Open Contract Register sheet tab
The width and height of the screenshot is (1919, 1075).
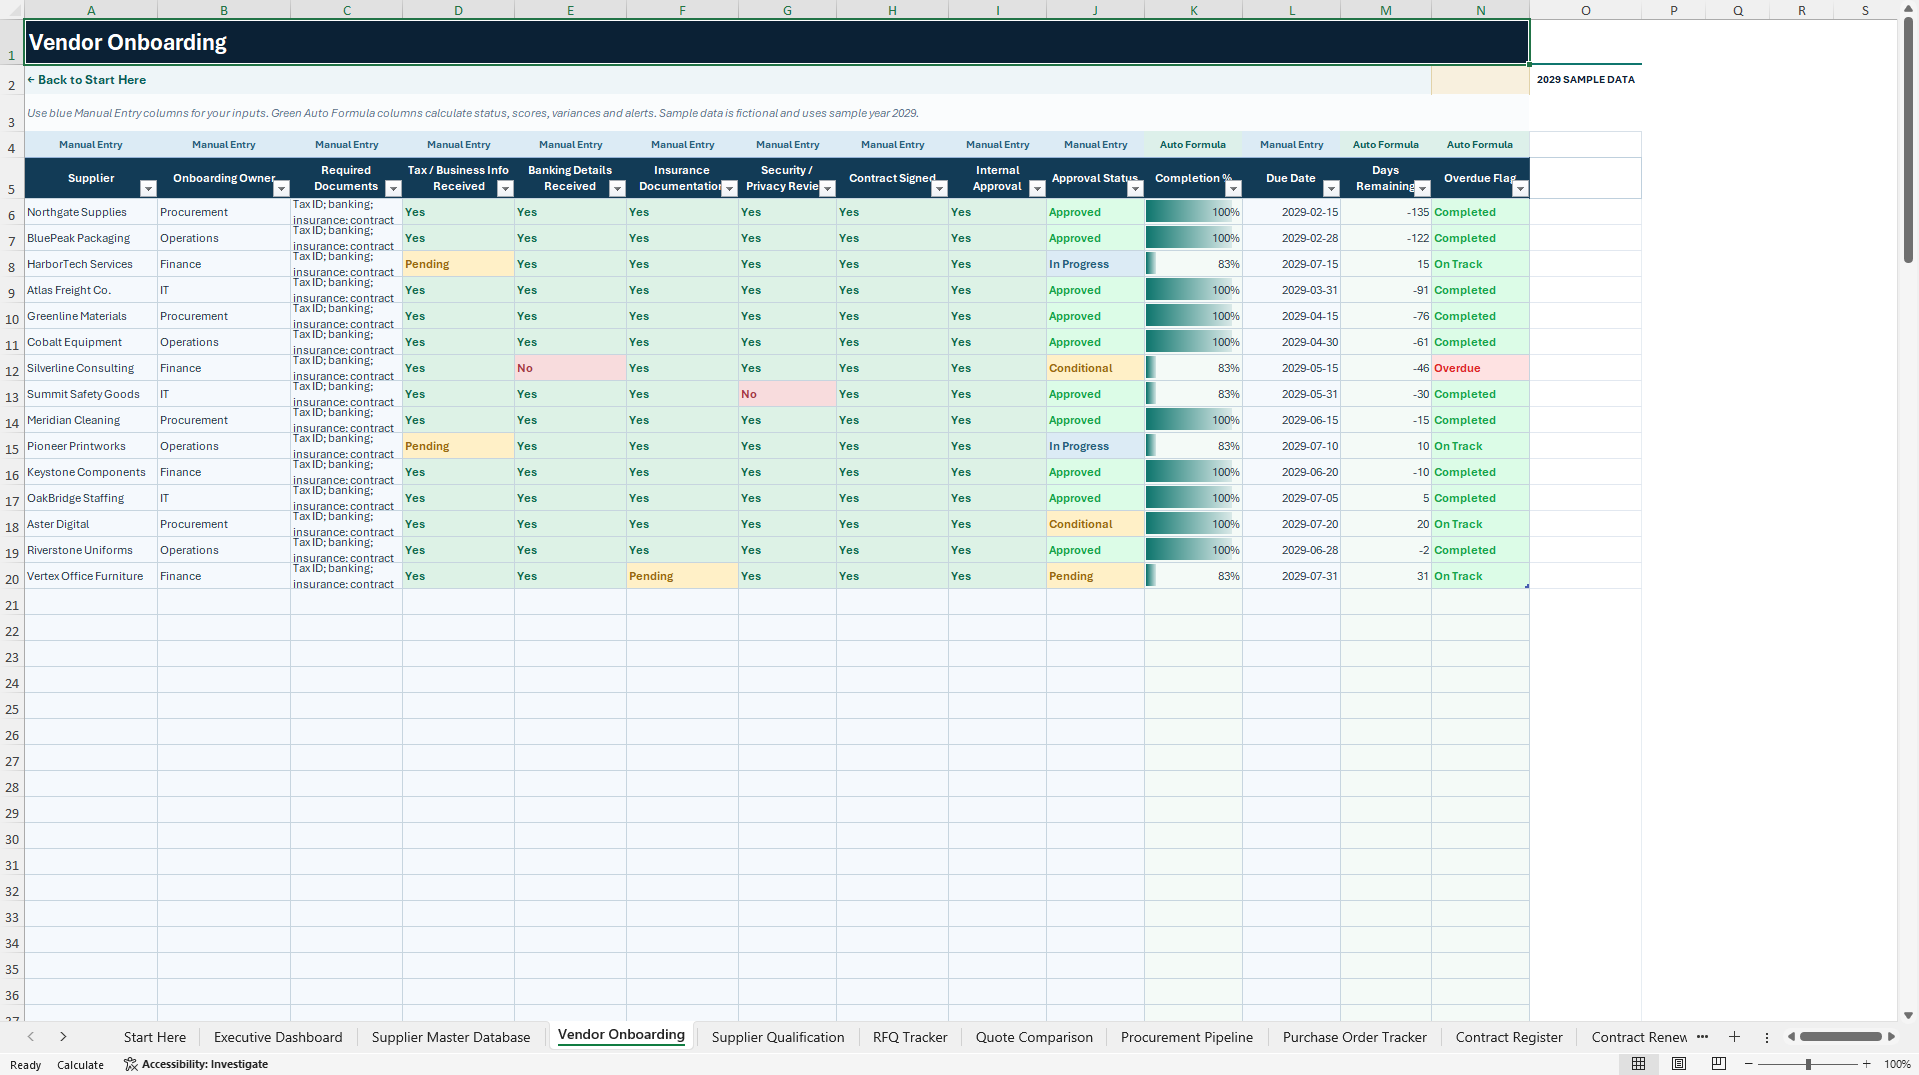click(x=1509, y=1037)
